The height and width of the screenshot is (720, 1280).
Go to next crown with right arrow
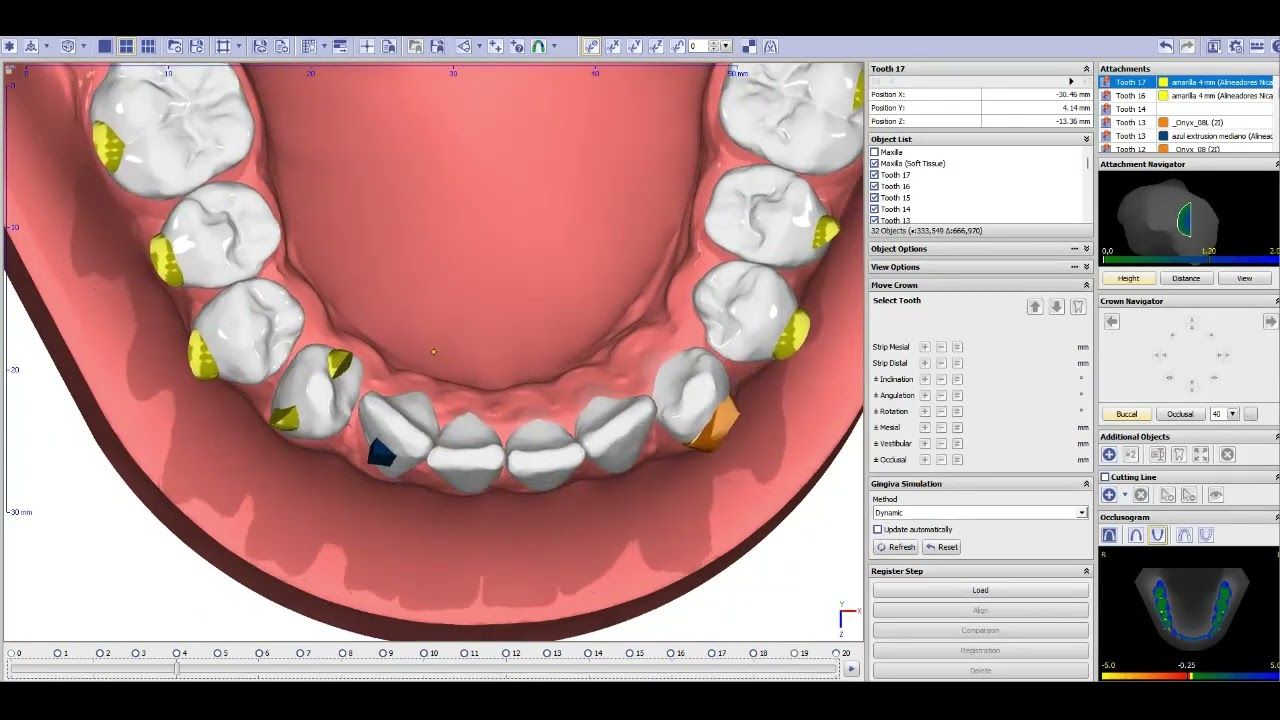click(1270, 321)
